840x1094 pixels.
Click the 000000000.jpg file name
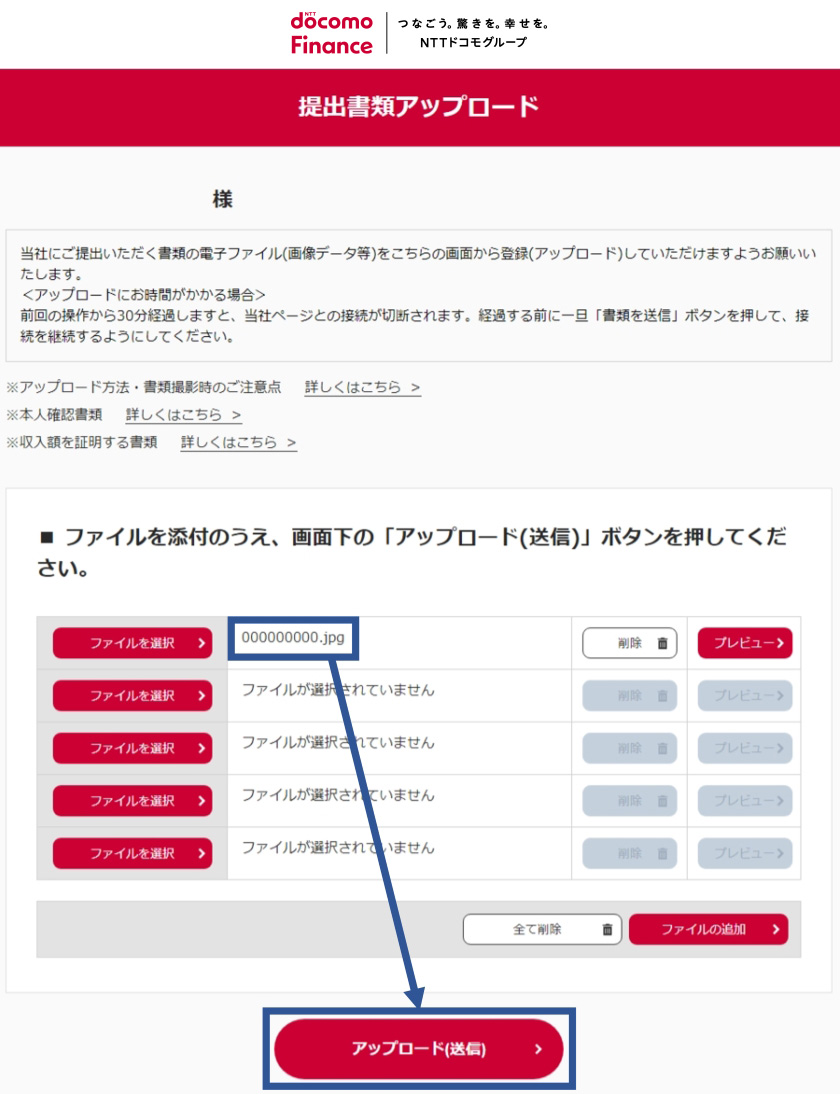293,638
